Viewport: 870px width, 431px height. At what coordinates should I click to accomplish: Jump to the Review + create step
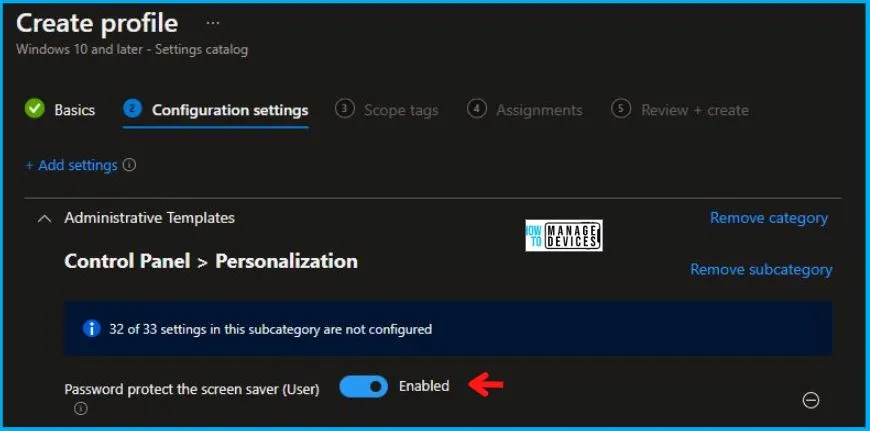(693, 110)
